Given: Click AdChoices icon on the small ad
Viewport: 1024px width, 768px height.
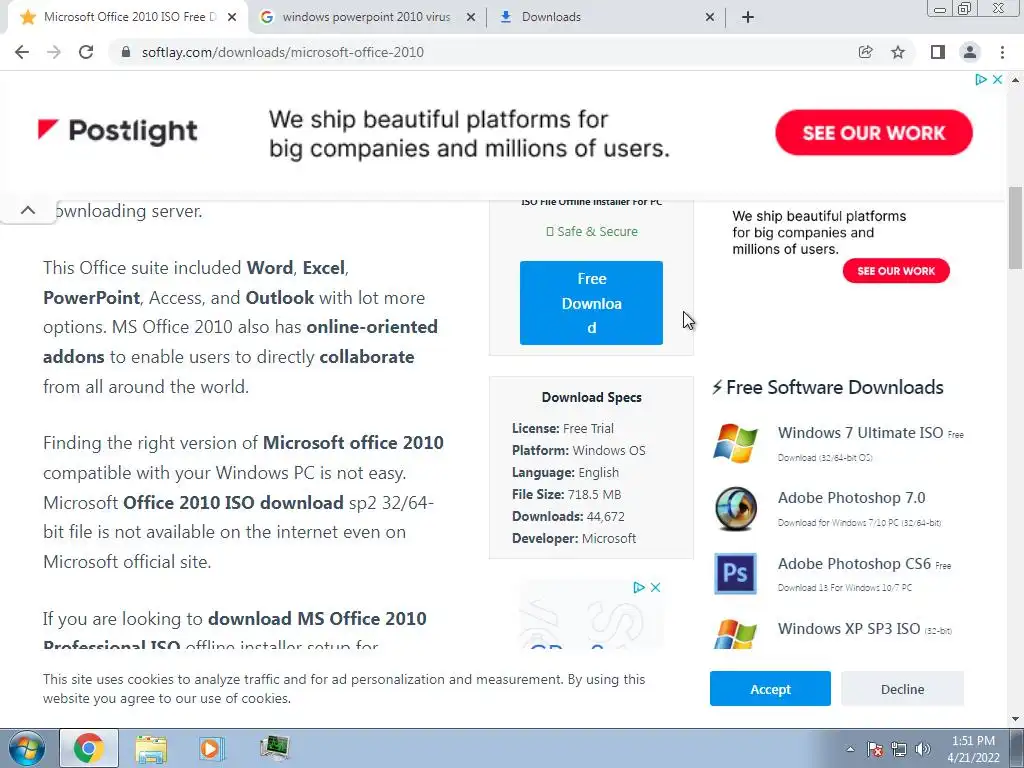Looking at the screenshot, I should click(639, 587).
